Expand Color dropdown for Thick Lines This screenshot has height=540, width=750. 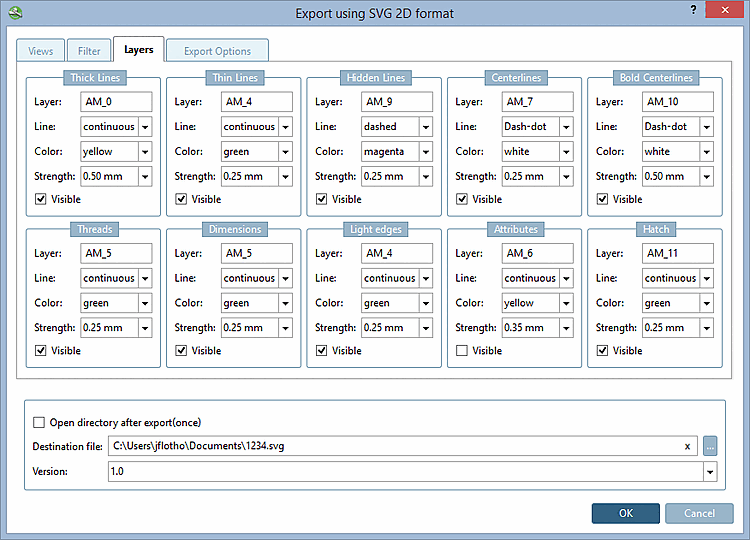(145, 152)
